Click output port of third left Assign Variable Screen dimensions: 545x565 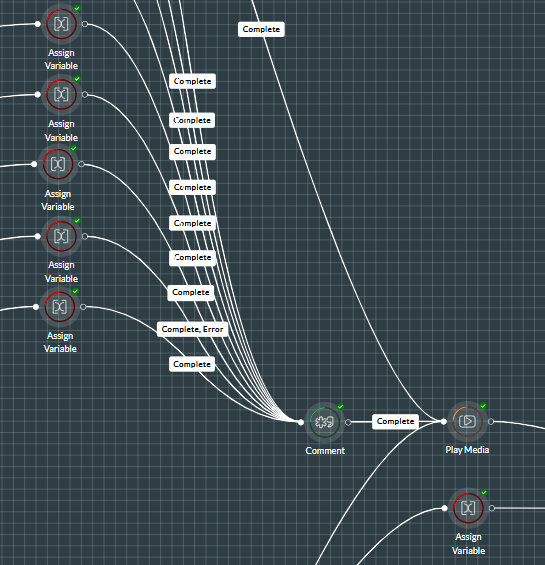point(81,164)
